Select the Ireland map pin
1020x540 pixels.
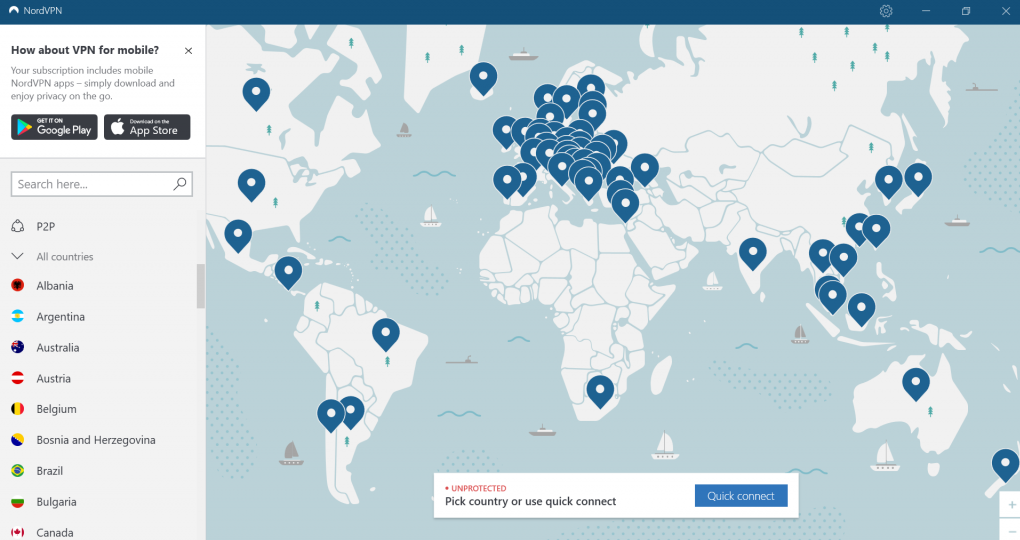pyautogui.click(x=505, y=133)
